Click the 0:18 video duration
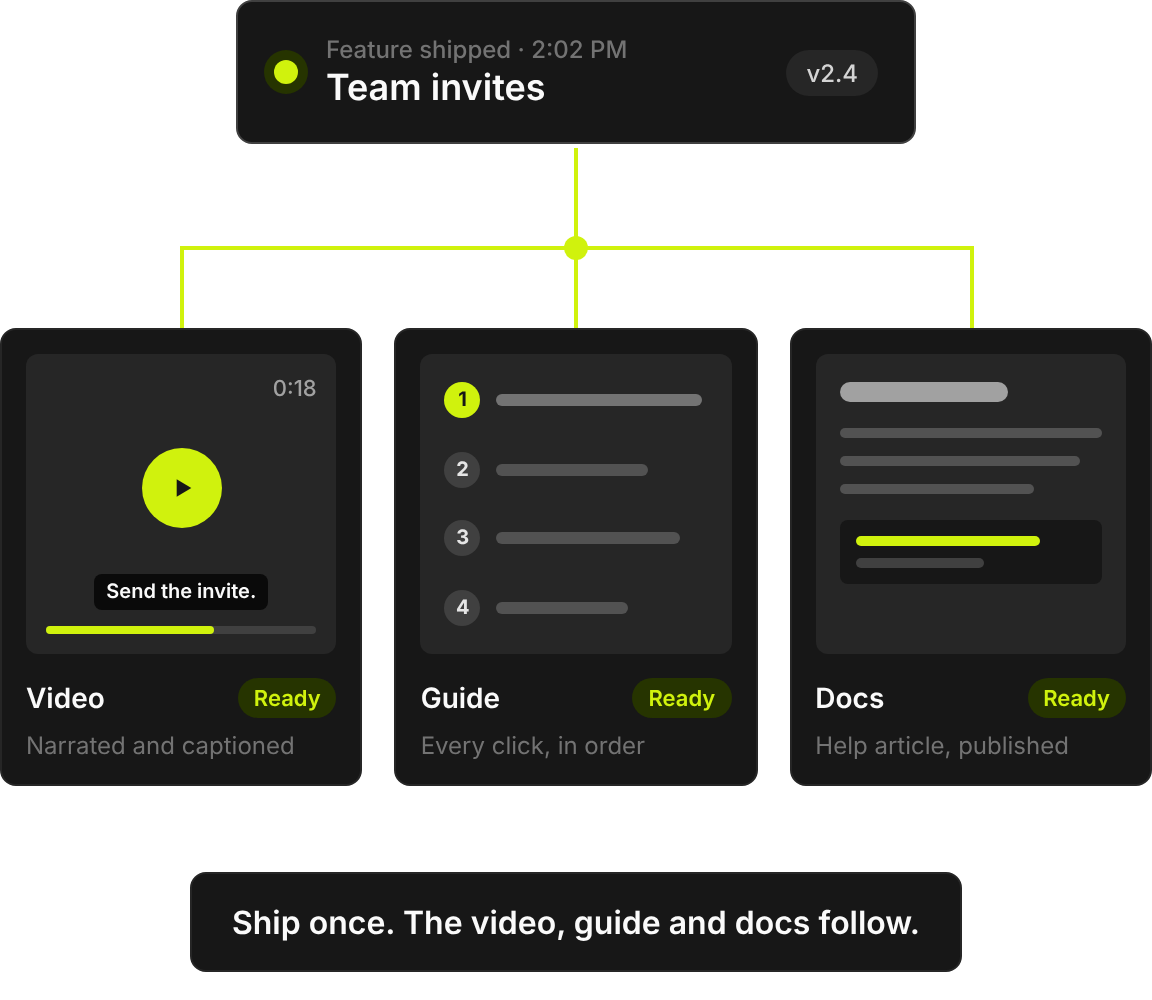Image resolution: width=1152 pixels, height=1000 pixels. point(295,388)
